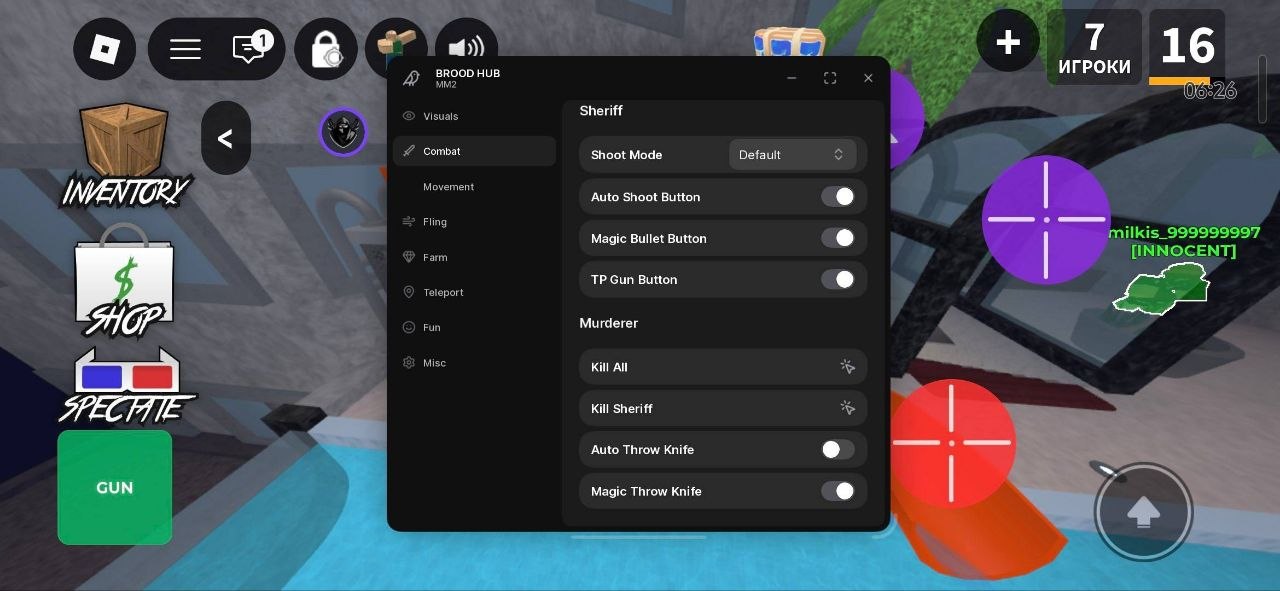This screenshot has height=591, width=1280.
Task: Click the 06:26 round timer
Action: [1210, 91]
